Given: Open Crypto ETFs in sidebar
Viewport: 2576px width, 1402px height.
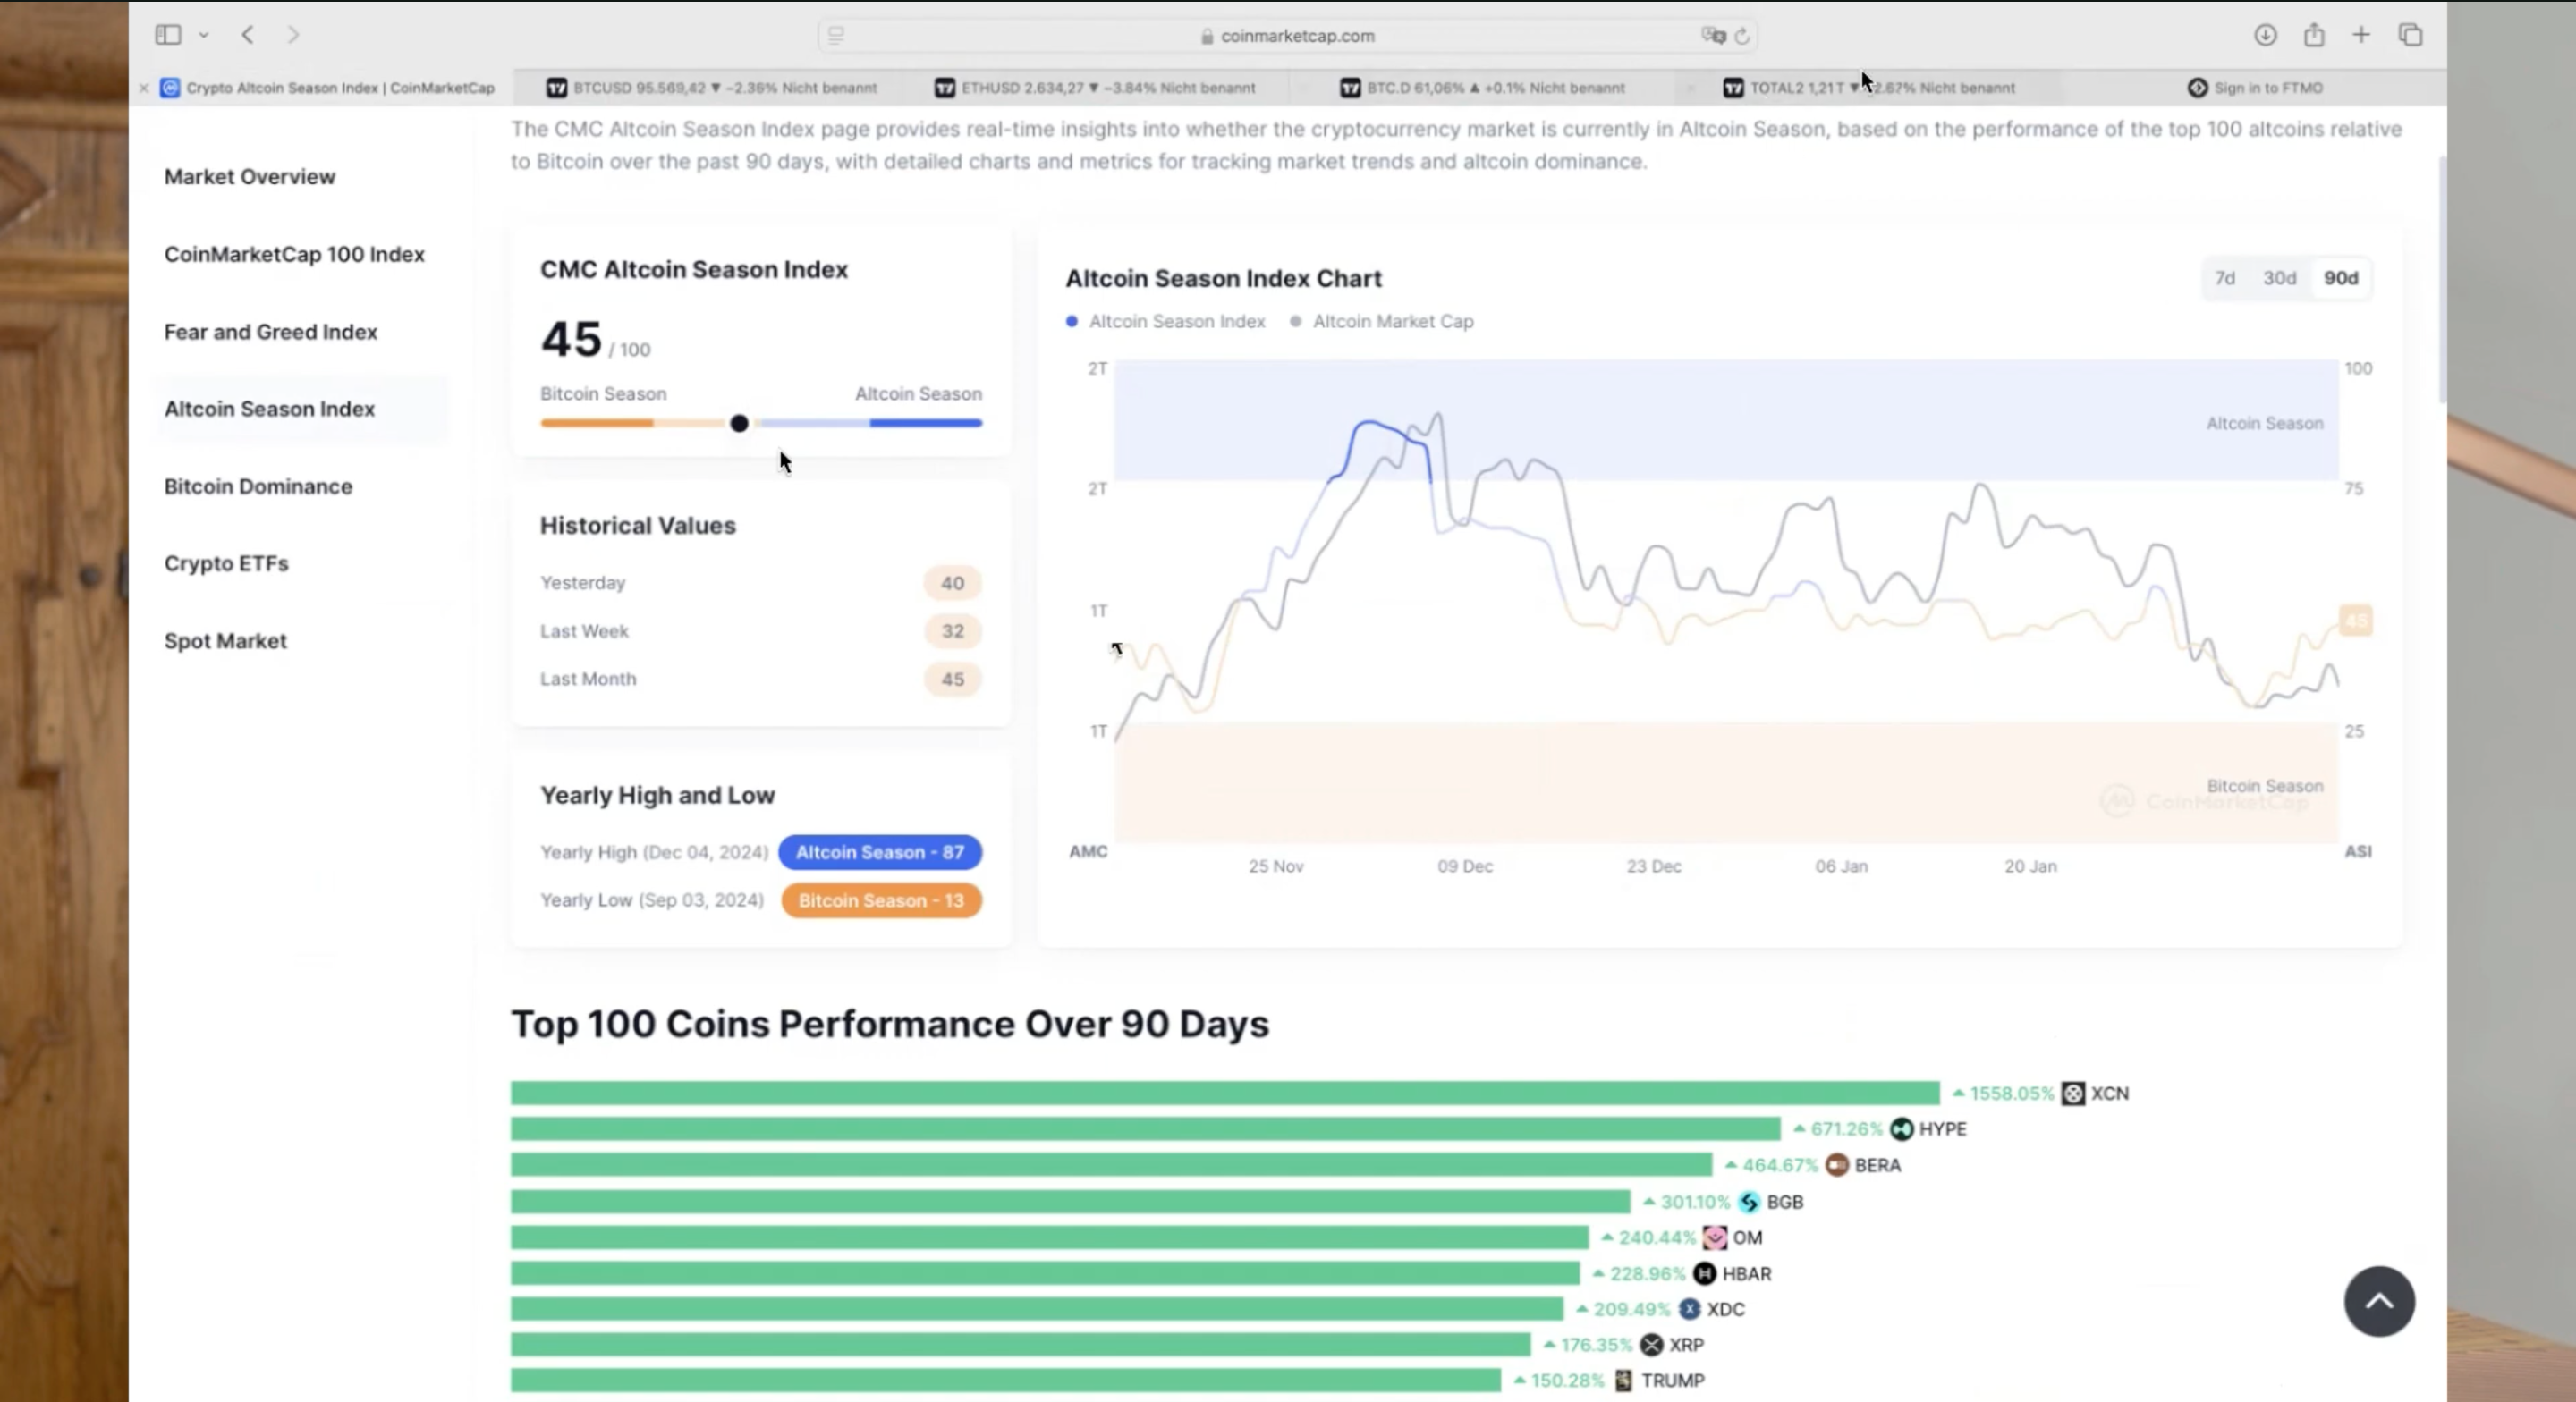Looking at the screenshot, I should [x=226, y=563].
